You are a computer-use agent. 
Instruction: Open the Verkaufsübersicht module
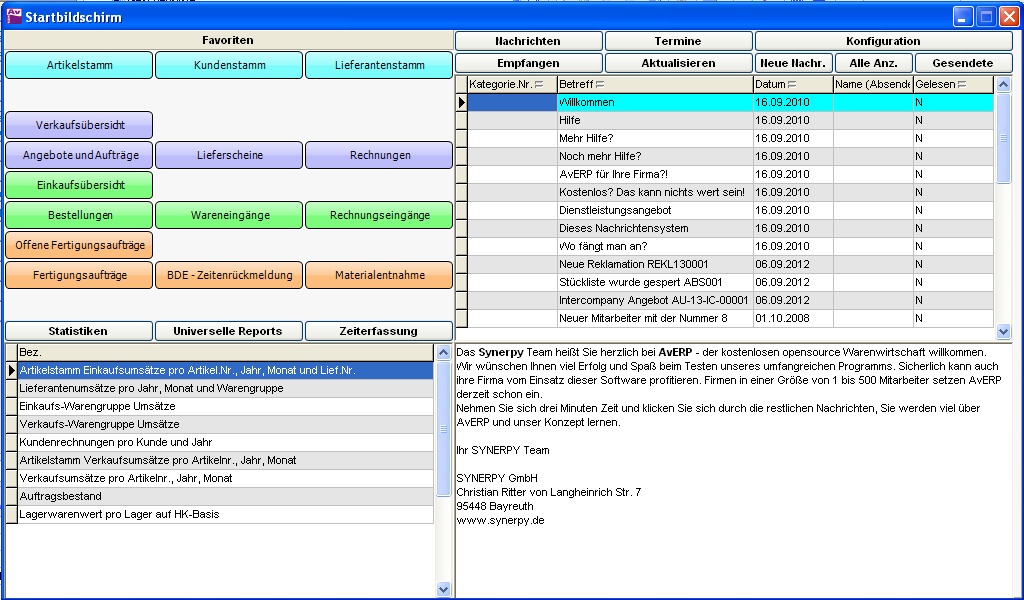79,125
